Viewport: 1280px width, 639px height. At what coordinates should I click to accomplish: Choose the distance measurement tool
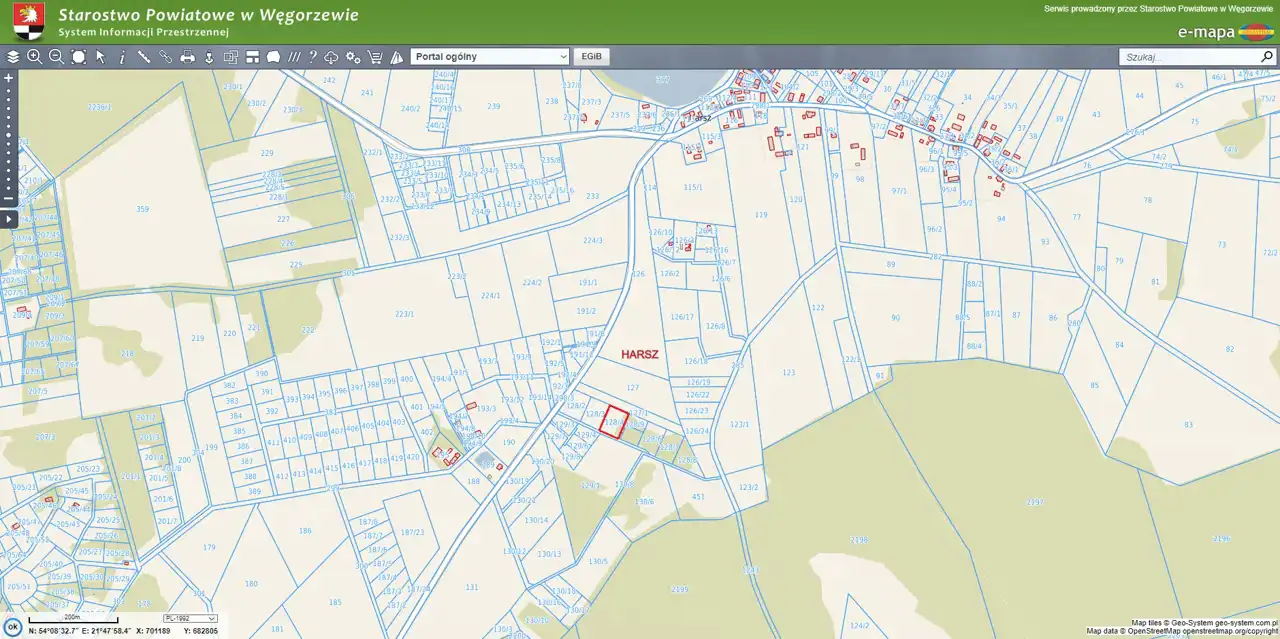[x=144, y=57]
